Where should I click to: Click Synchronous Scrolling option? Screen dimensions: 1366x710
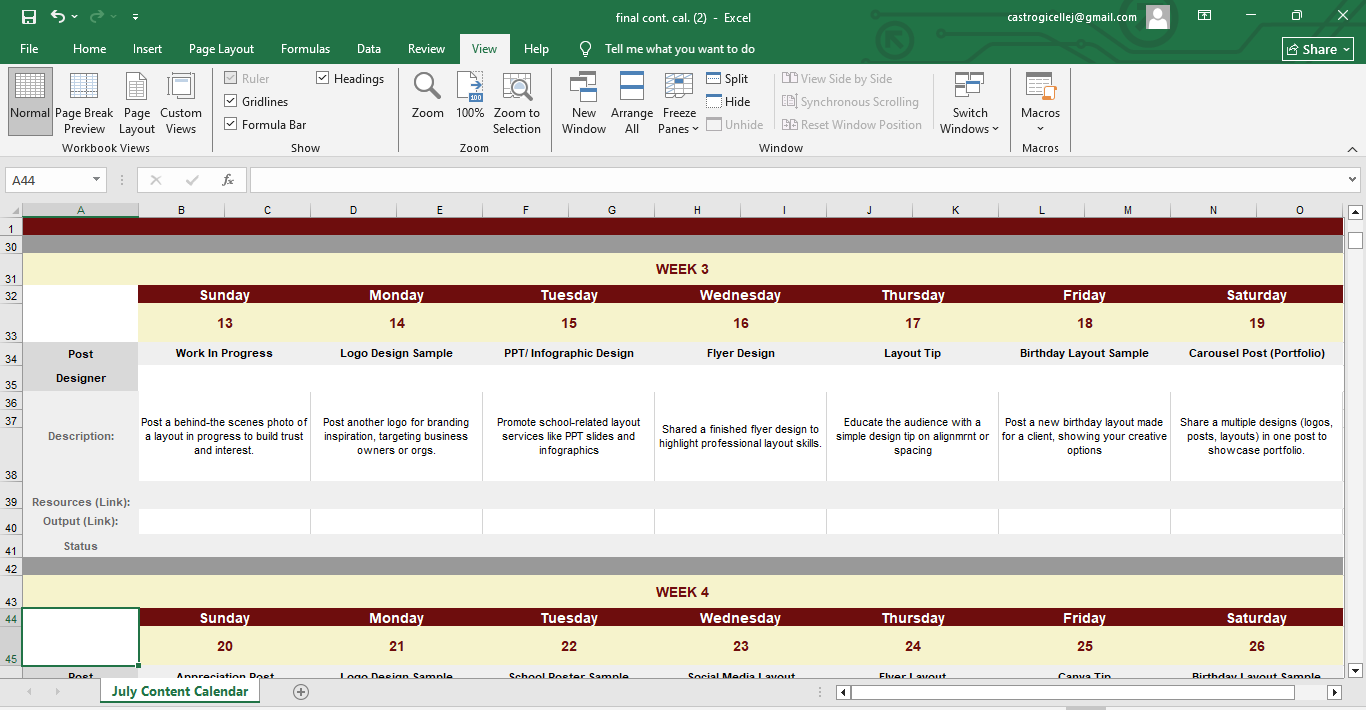[850, 102]
